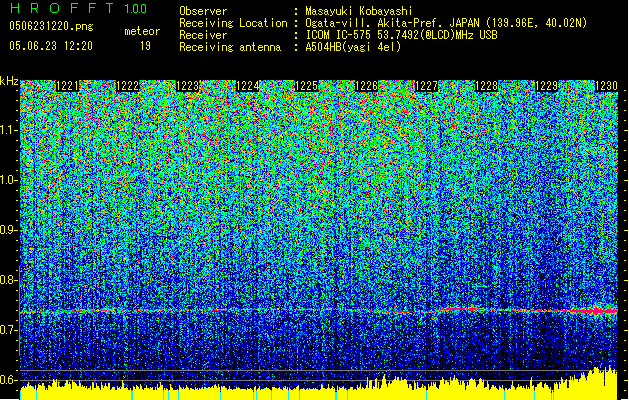Click the 1224 time marker

point(247,86)
